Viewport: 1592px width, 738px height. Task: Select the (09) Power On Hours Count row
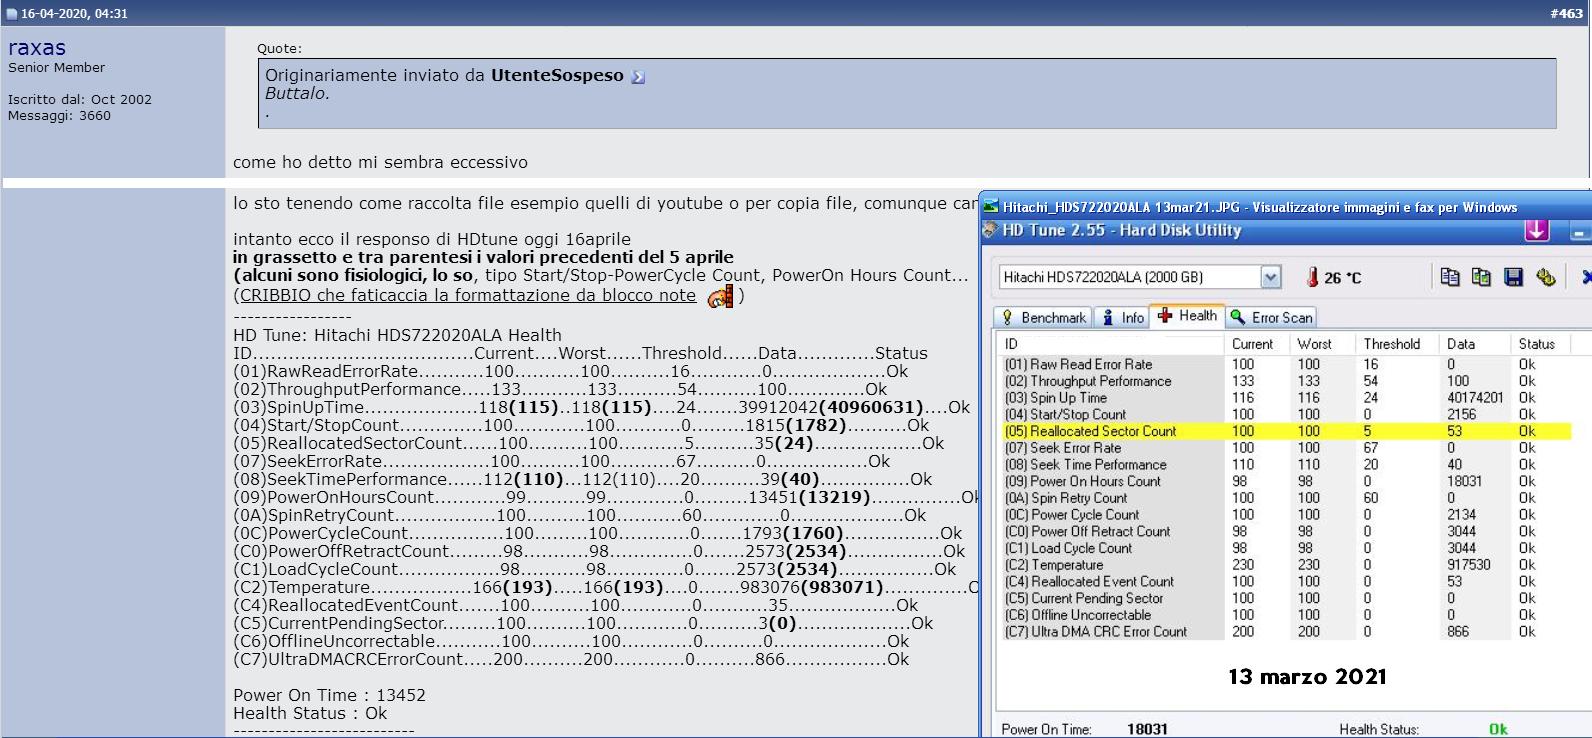(x=1286, y=481)
